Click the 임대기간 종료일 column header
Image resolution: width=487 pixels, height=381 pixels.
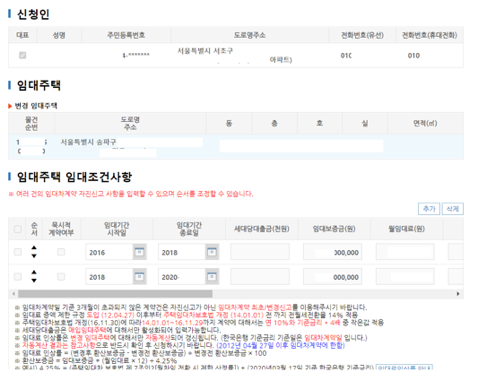point(189,229)
